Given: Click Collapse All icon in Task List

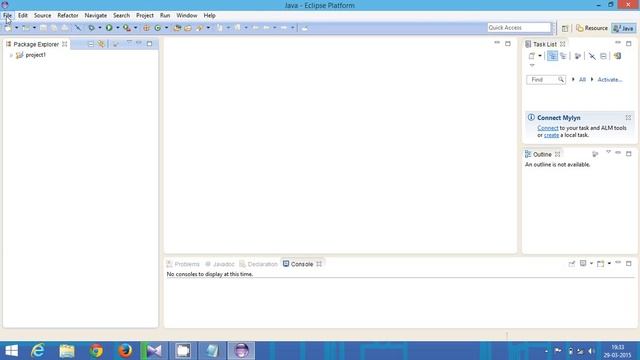Looking at the screenshot, I should point(603,56).
